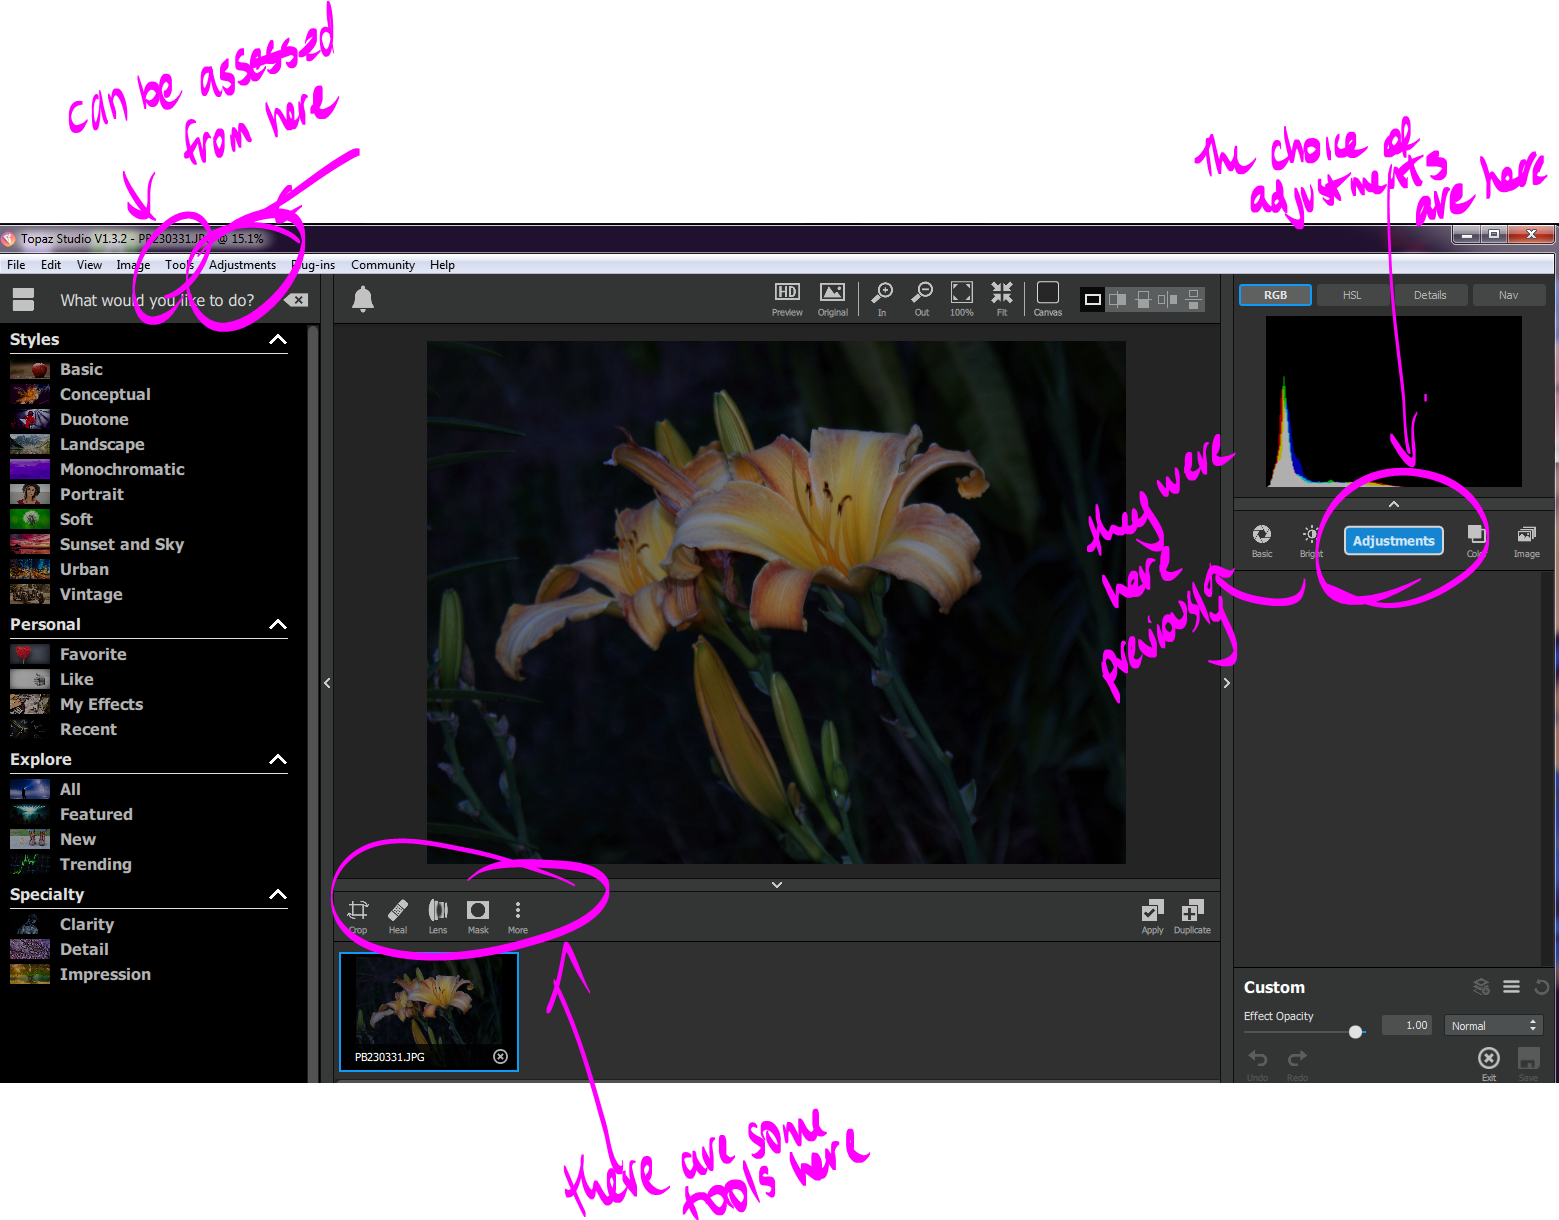Click the Adjustments button
Screen dimensions: 1559x1220
[x=1393, y=541]
